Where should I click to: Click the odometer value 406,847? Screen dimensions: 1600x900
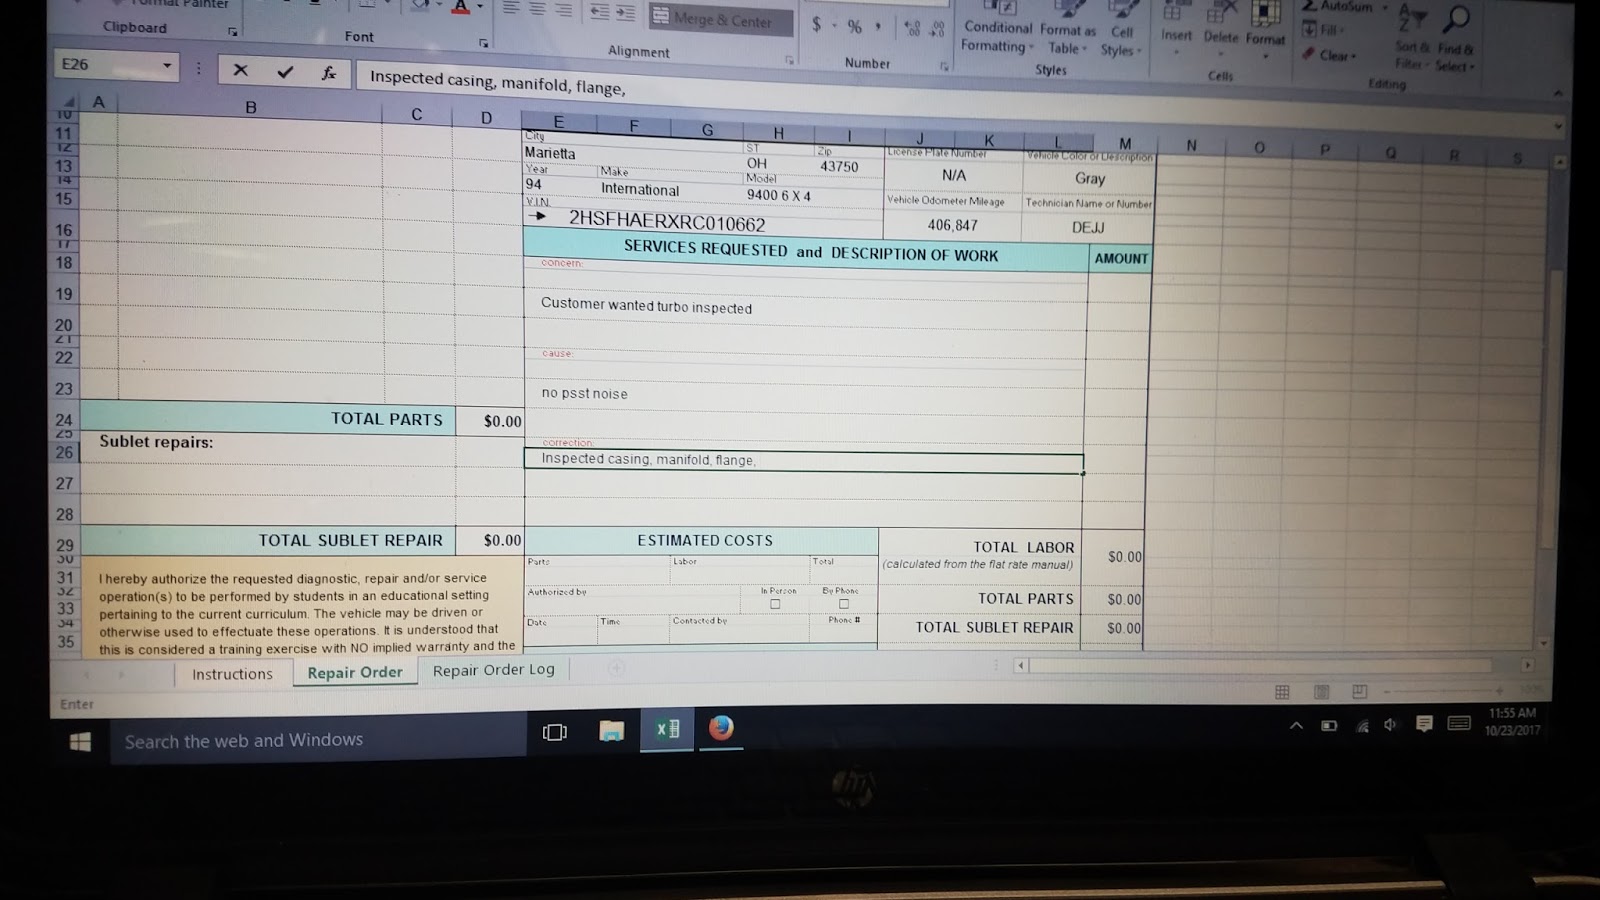point(952,225)
